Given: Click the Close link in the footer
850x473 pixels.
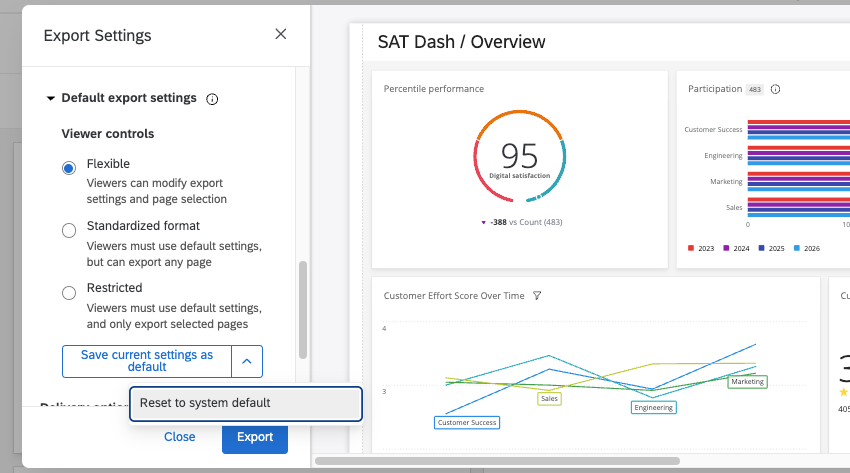Looking at the screenshot, I should [x=179, y=437].
